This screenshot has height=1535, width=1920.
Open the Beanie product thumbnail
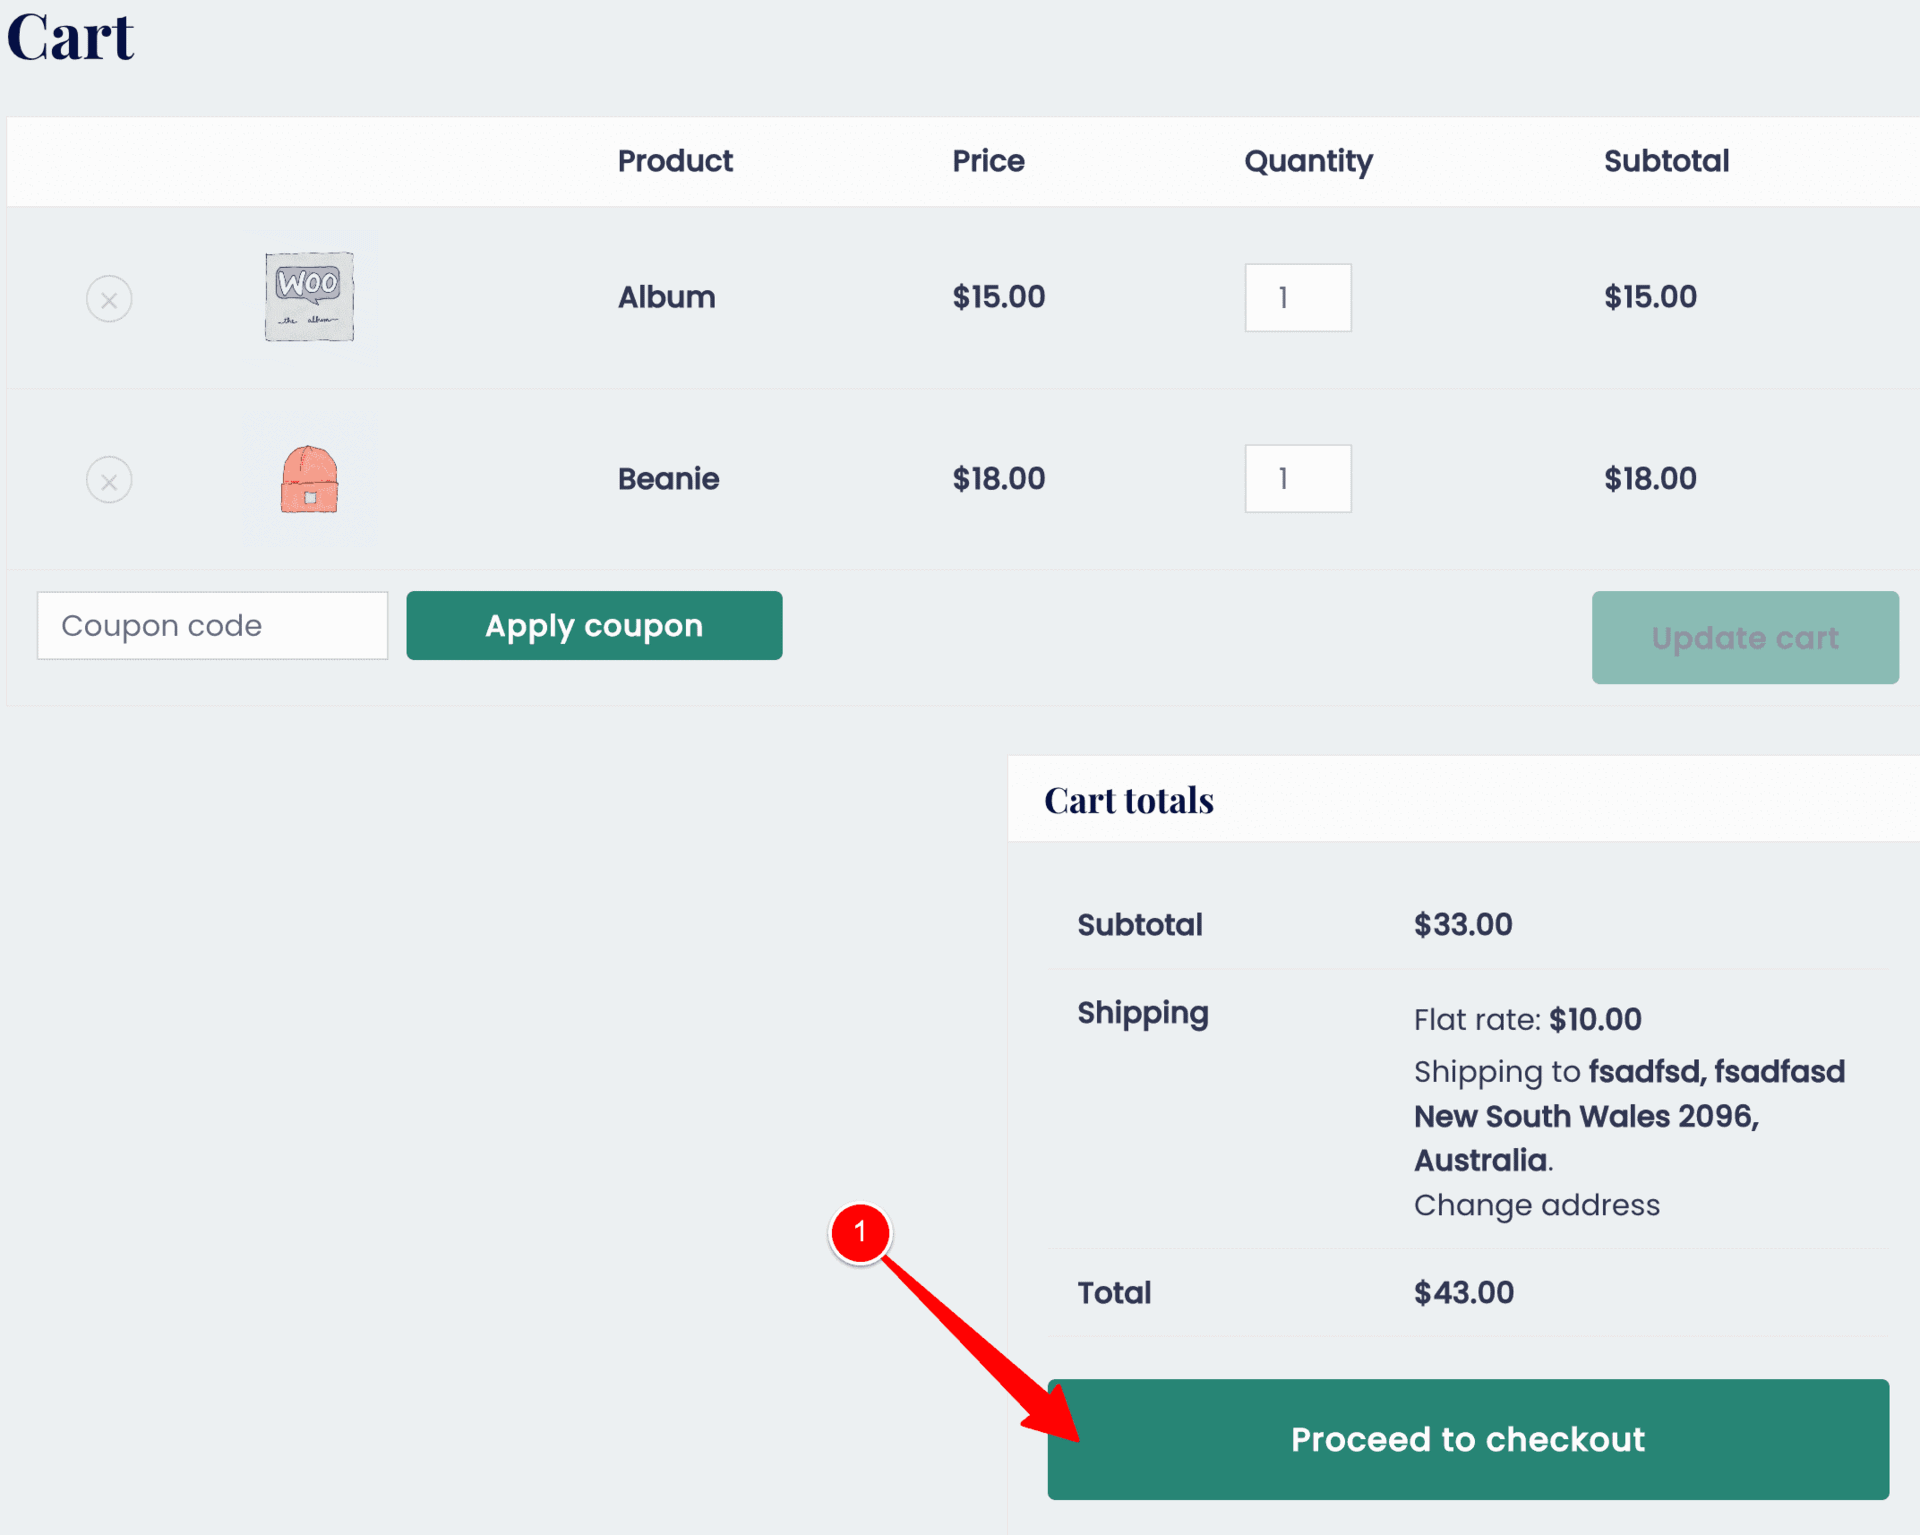click(309, 479)
